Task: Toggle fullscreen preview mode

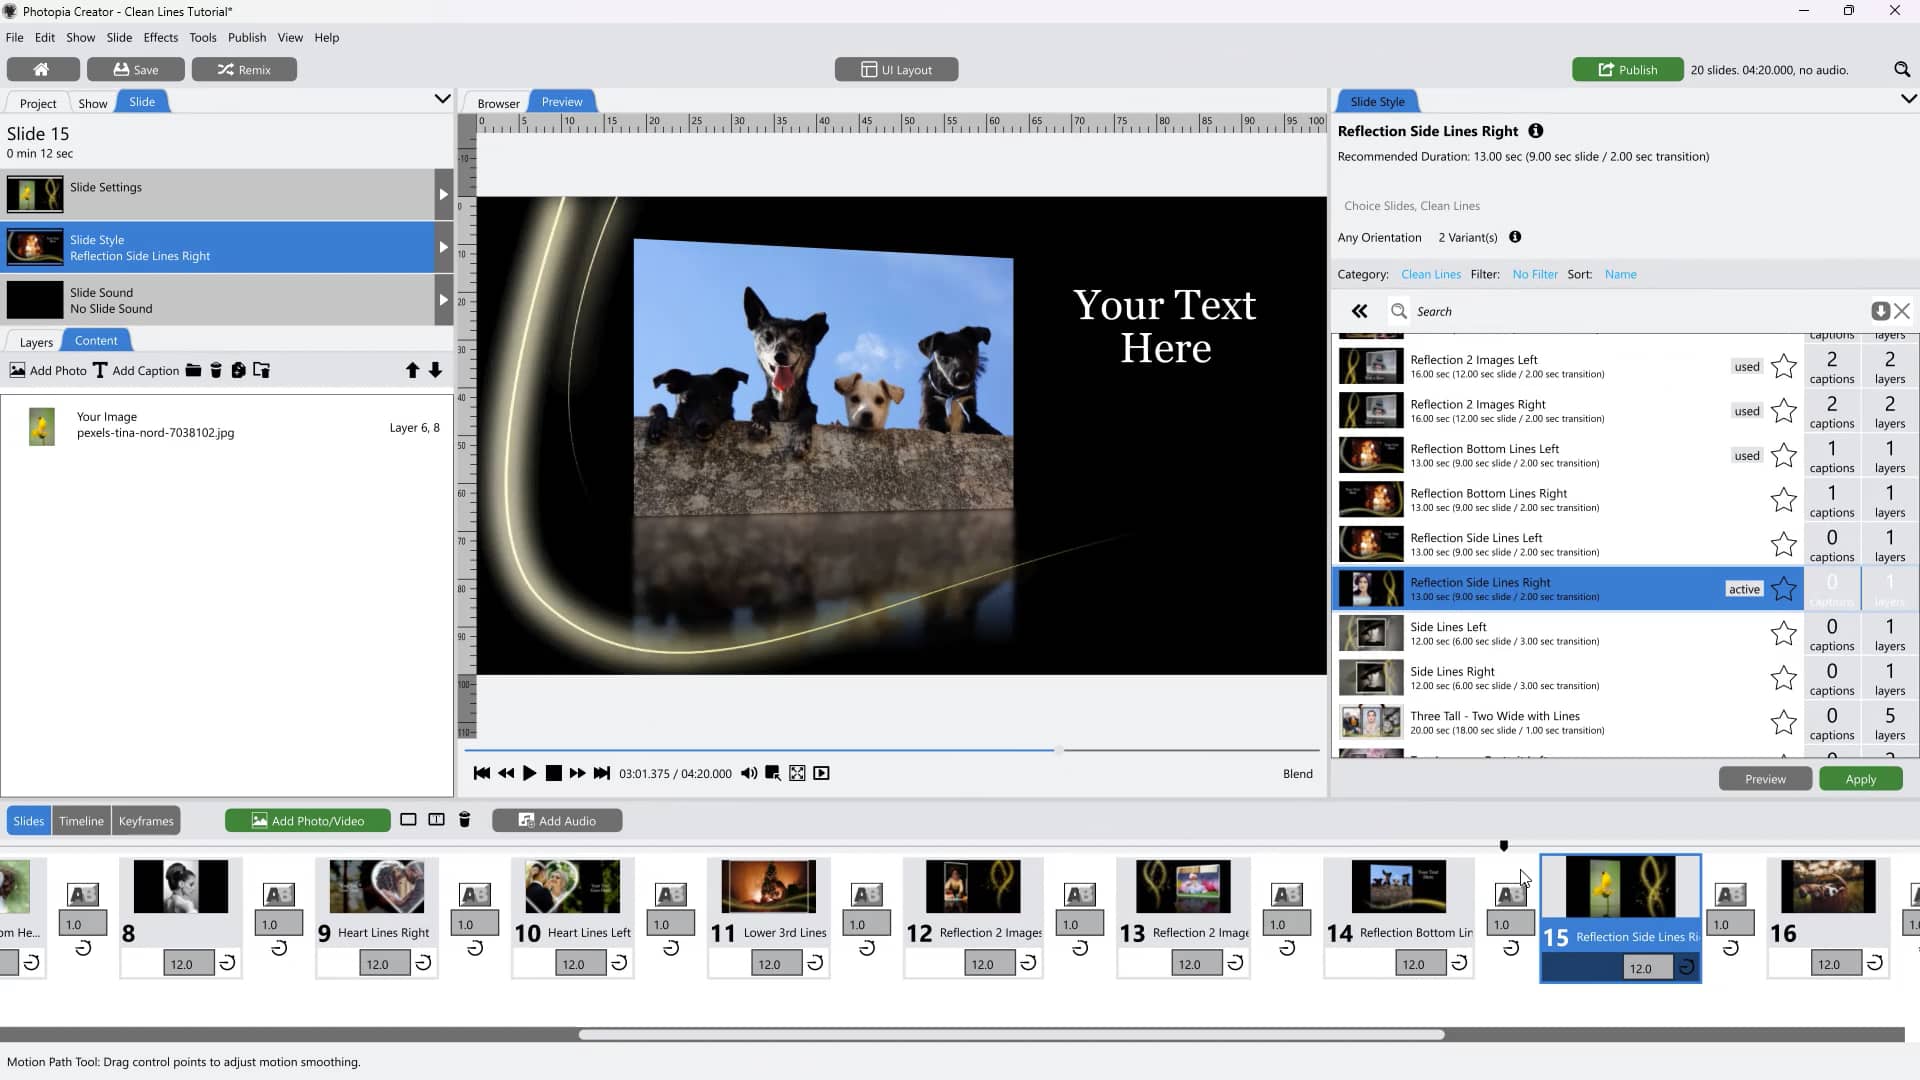Action: click(x=797, y=772)
